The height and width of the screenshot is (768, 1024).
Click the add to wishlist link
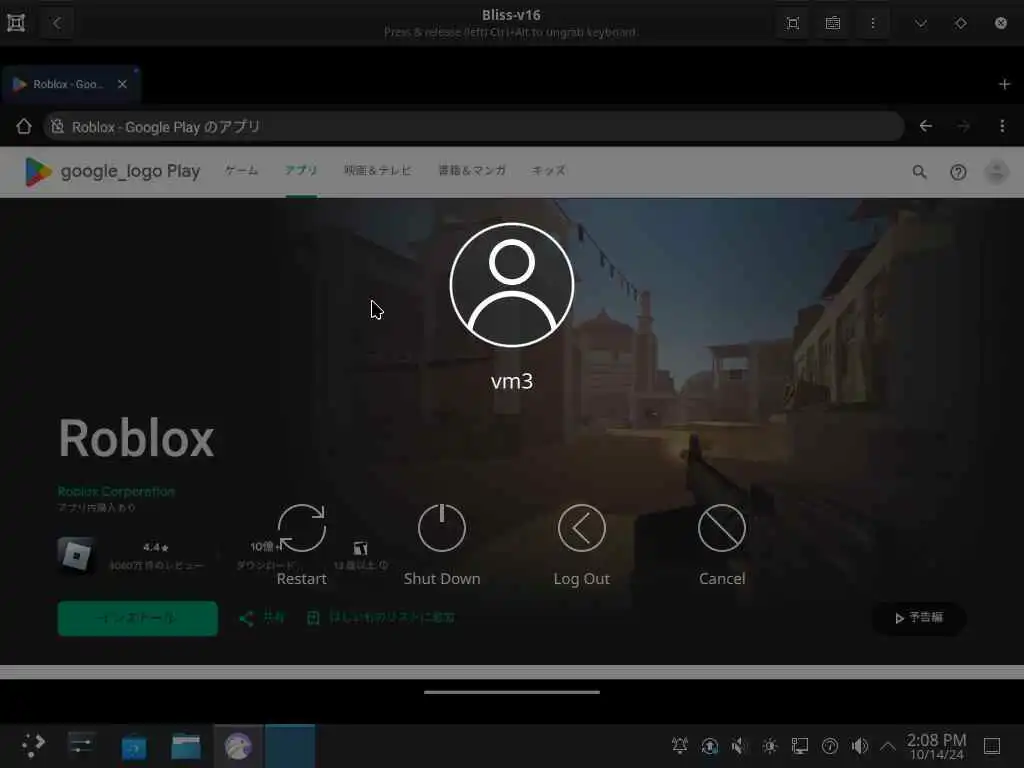coord(381,618)
